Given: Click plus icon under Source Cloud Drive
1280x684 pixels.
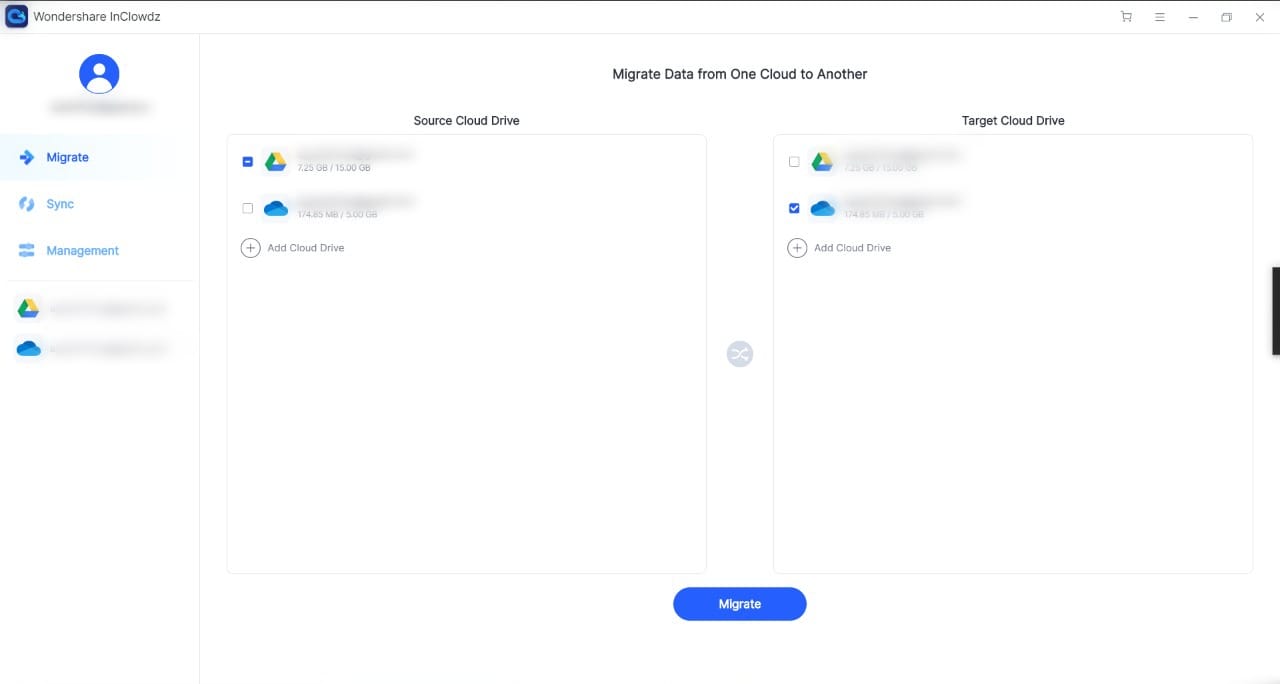Looking at the screenshot, I should click(x=251, y=248).
